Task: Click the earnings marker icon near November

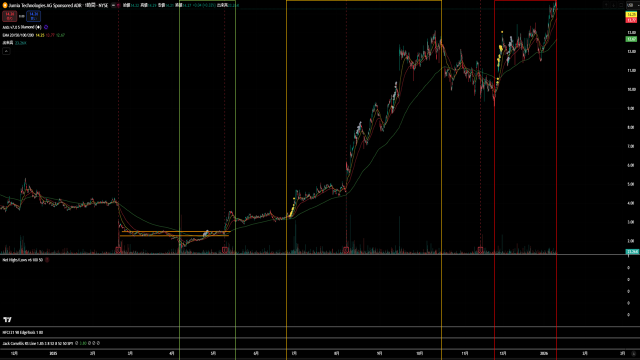Action: pyautogui.click(x=480, y=250)
